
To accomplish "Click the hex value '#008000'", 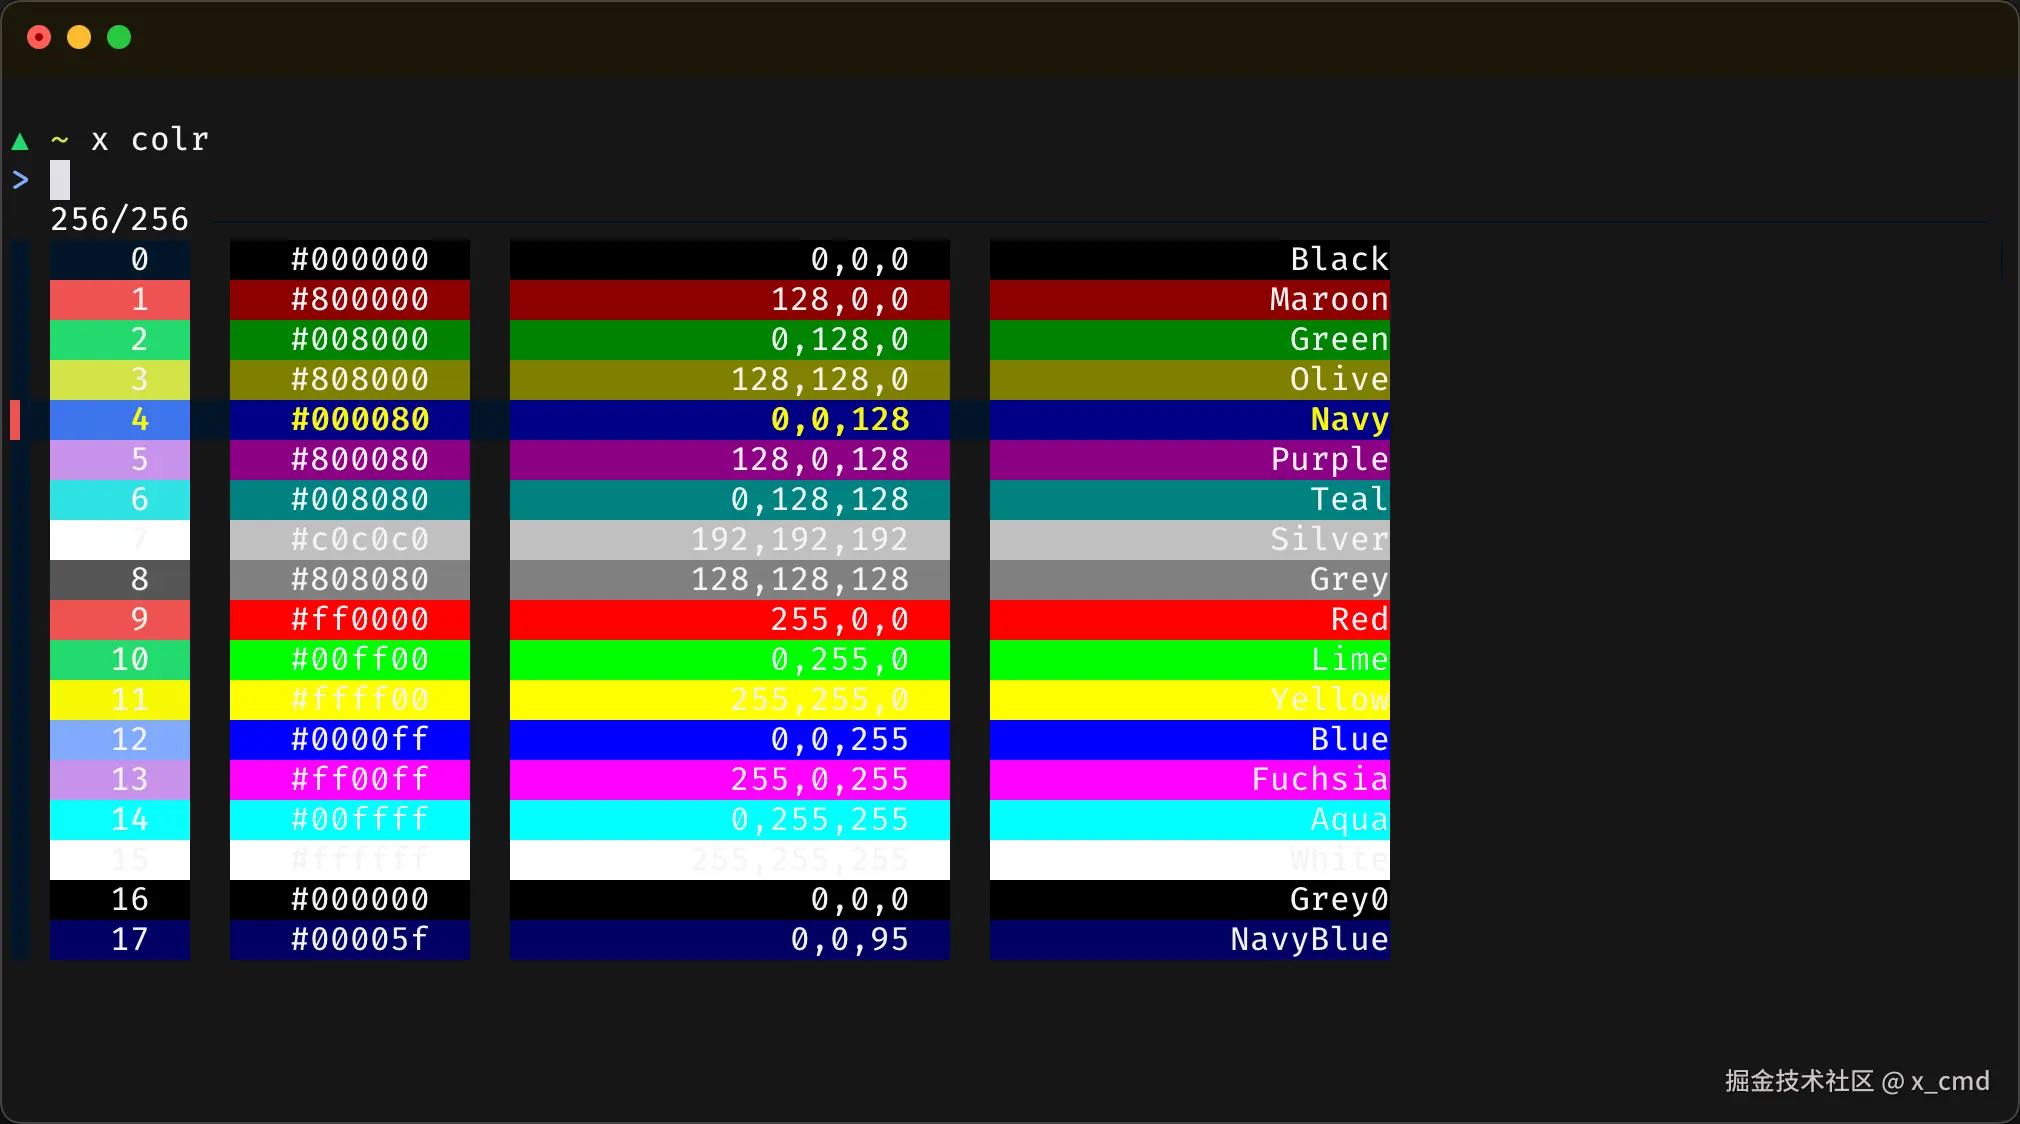I will point(360,340).
